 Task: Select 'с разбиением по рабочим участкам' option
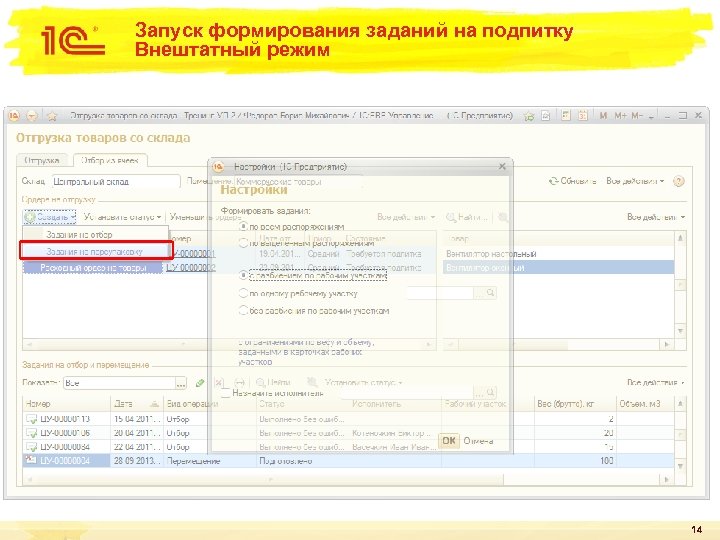point(243,276)
